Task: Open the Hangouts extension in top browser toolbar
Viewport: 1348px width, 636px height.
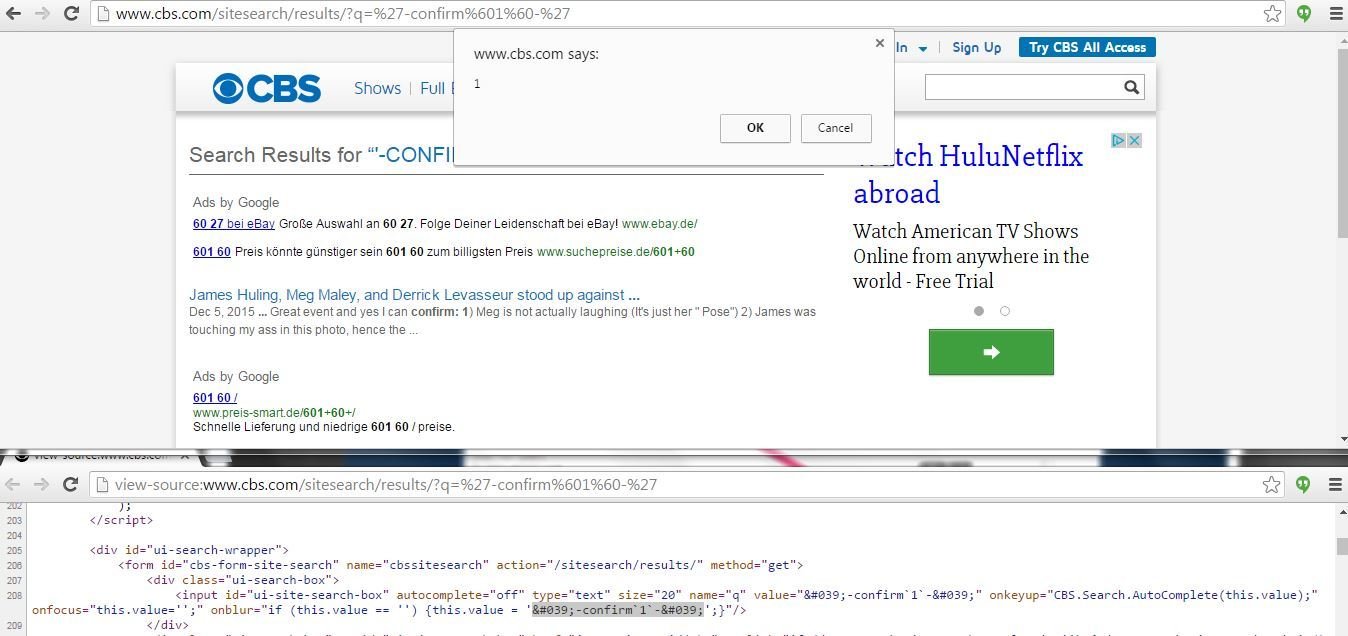Action: click(x=1304, y=14)
